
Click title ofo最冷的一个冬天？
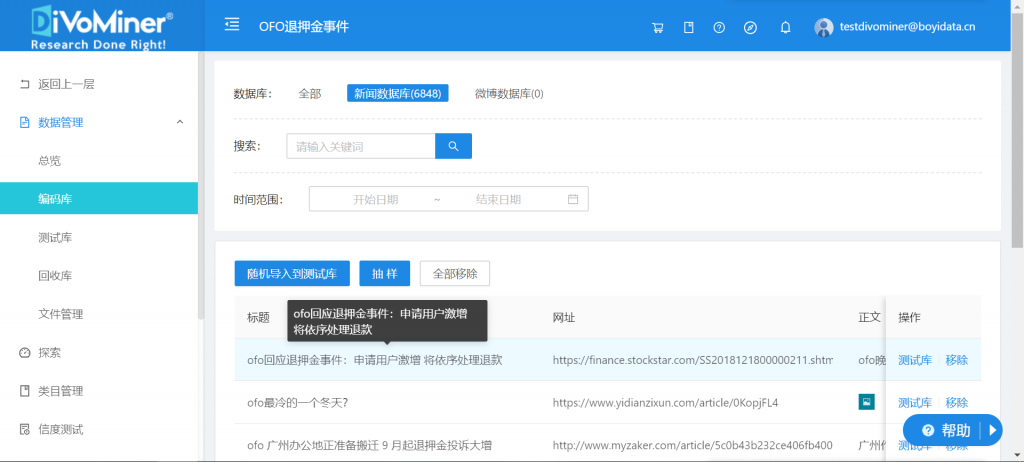point(297,403)
